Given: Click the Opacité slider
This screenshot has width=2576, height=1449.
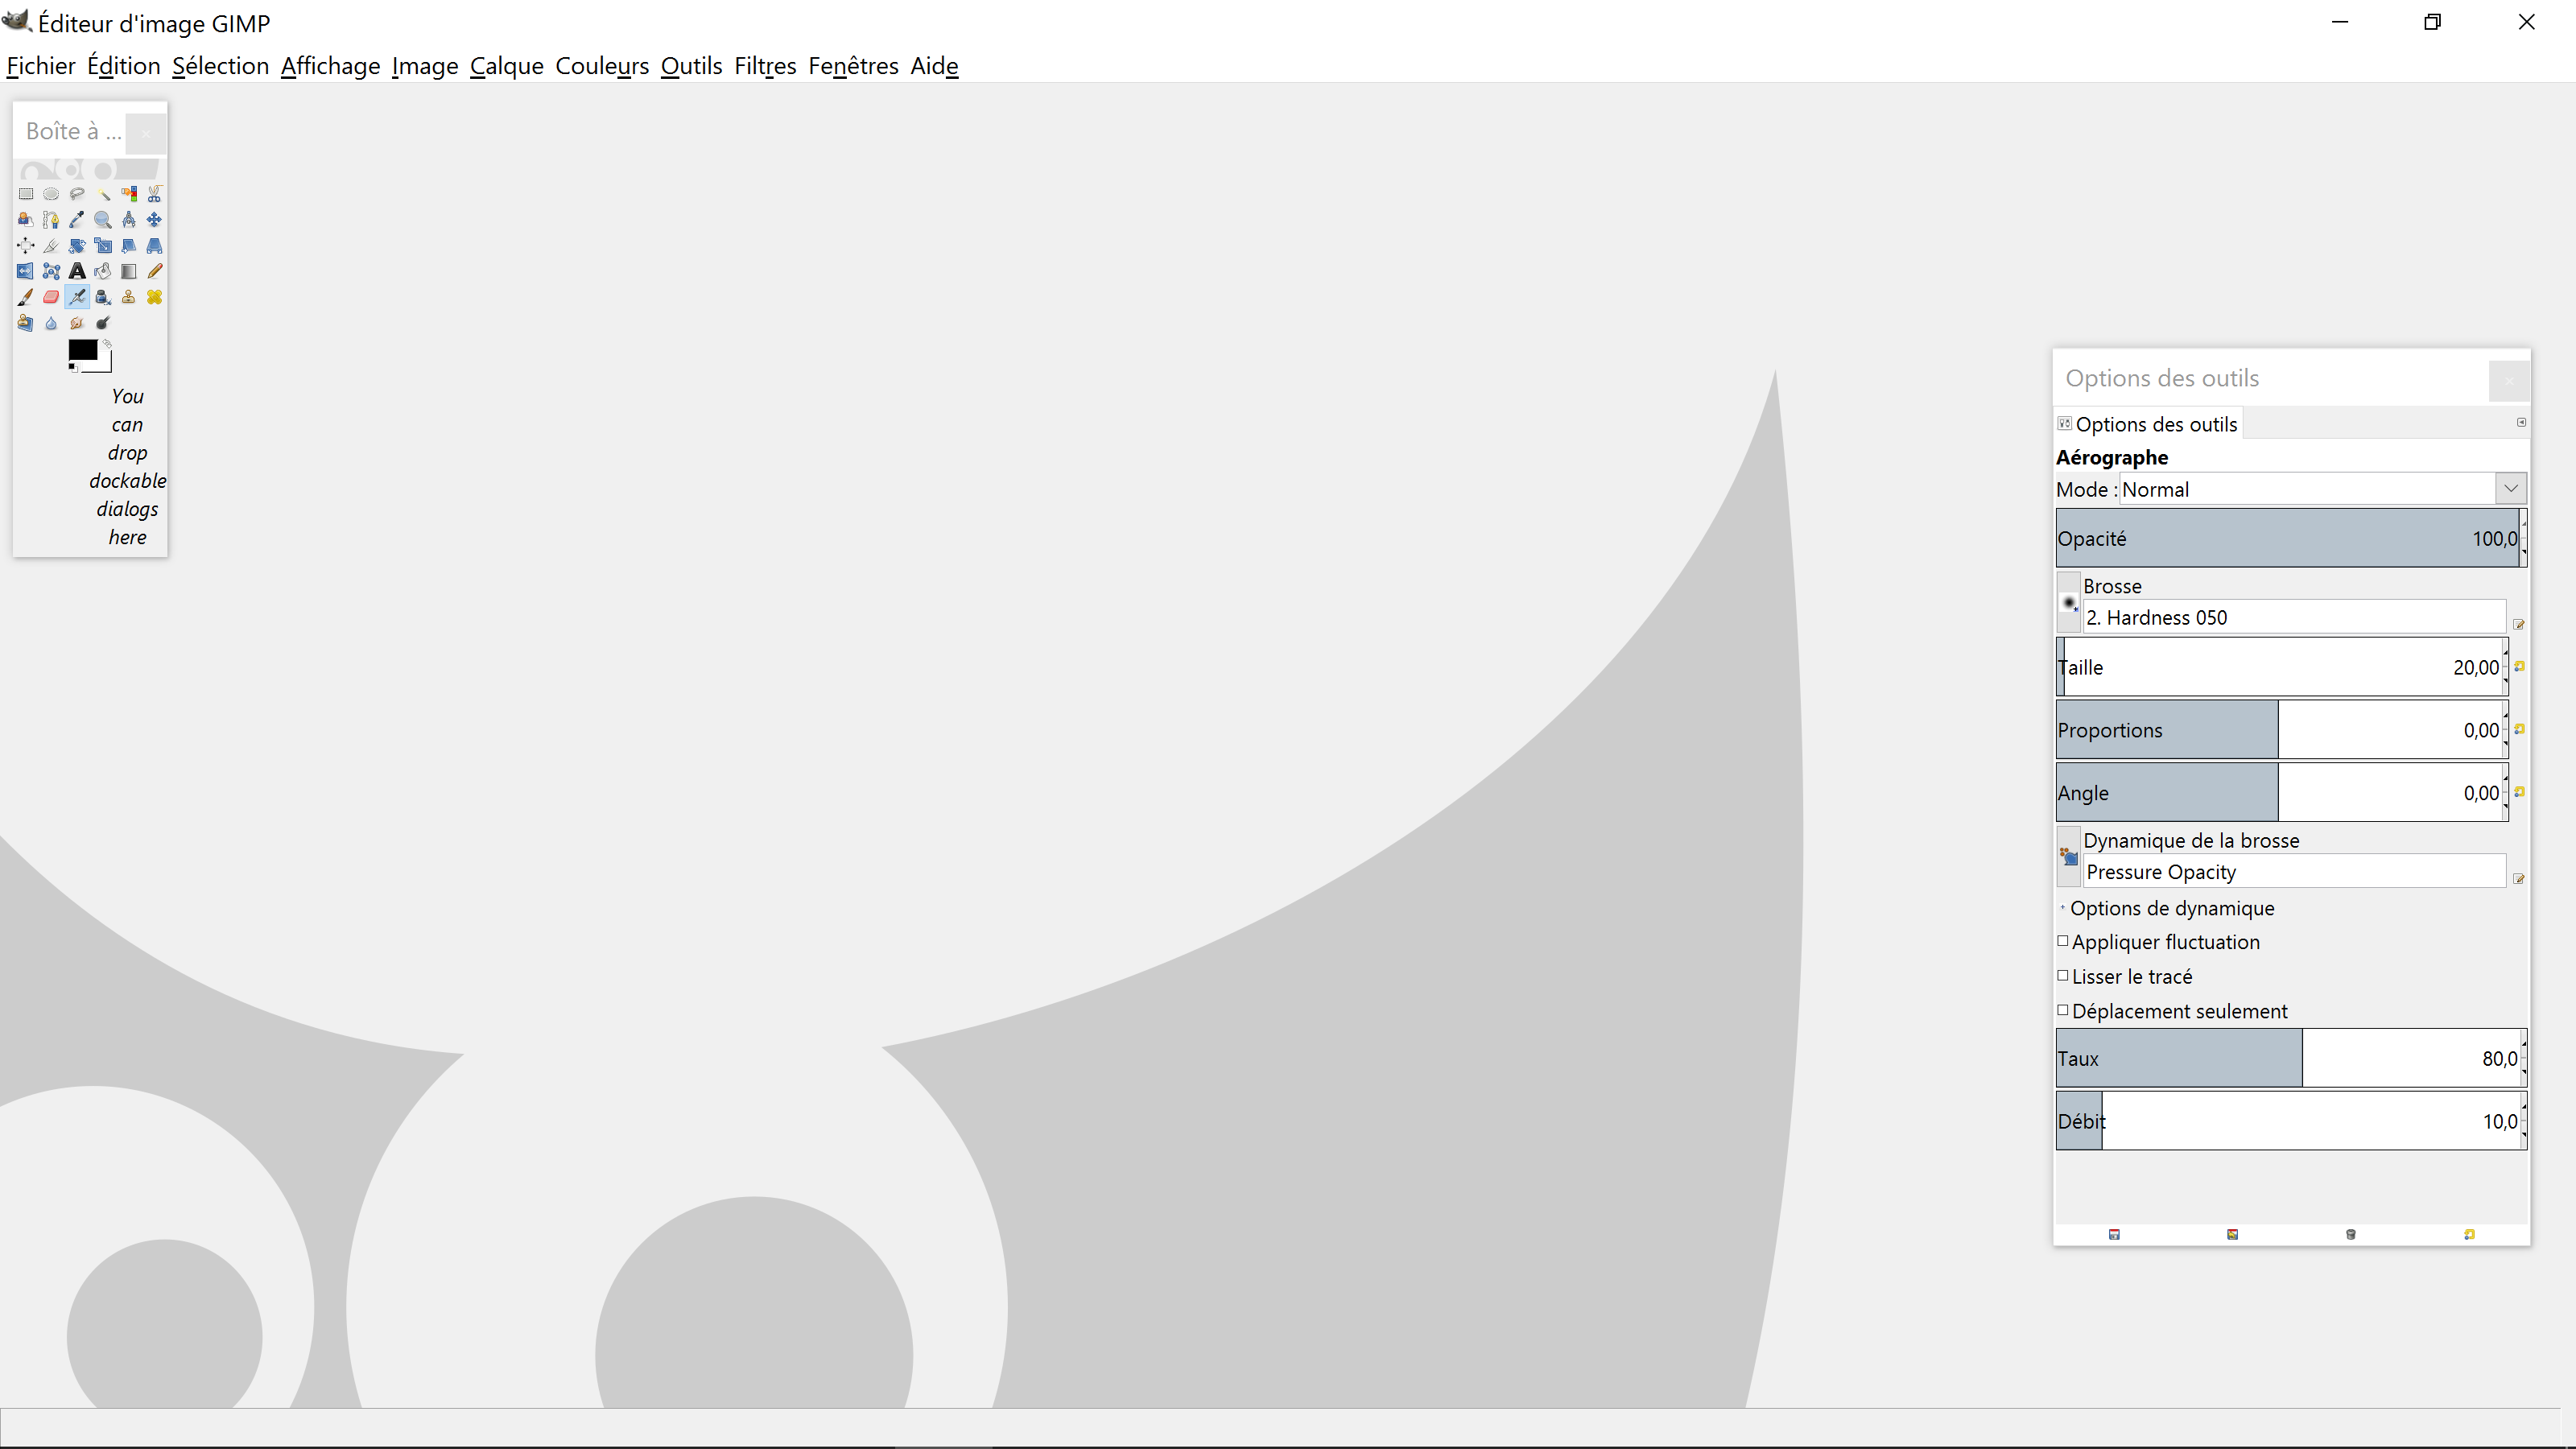Looking at the screenshot, I should tap(2288, 538).
